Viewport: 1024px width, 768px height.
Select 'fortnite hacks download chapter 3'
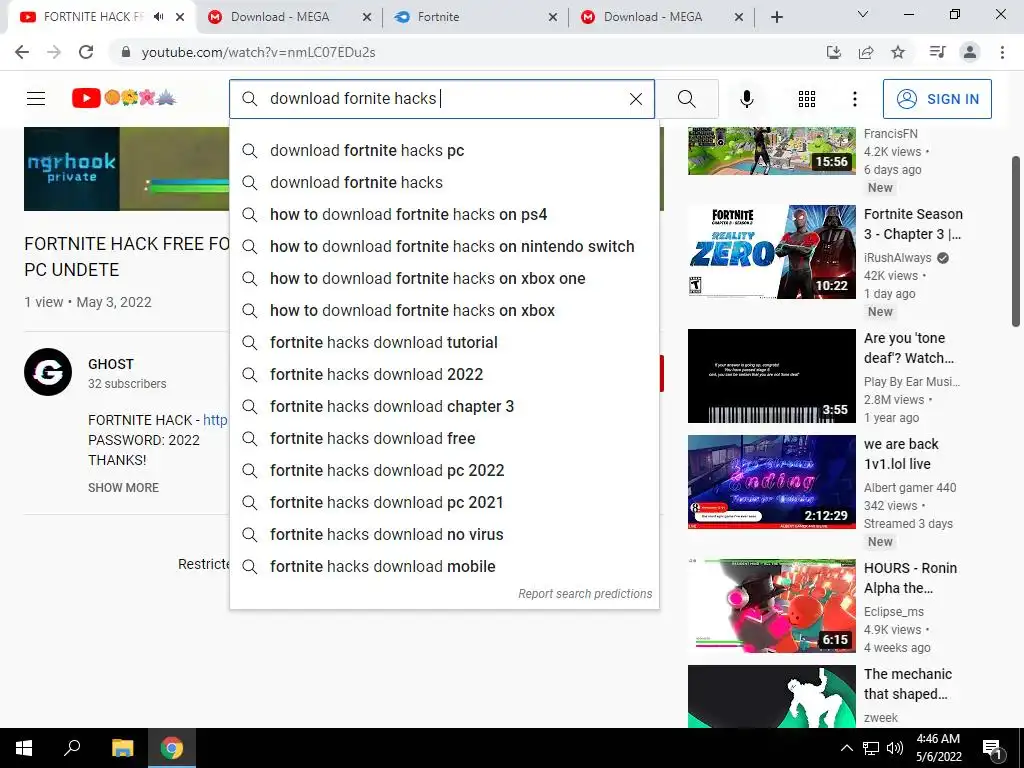coord(444,406)
